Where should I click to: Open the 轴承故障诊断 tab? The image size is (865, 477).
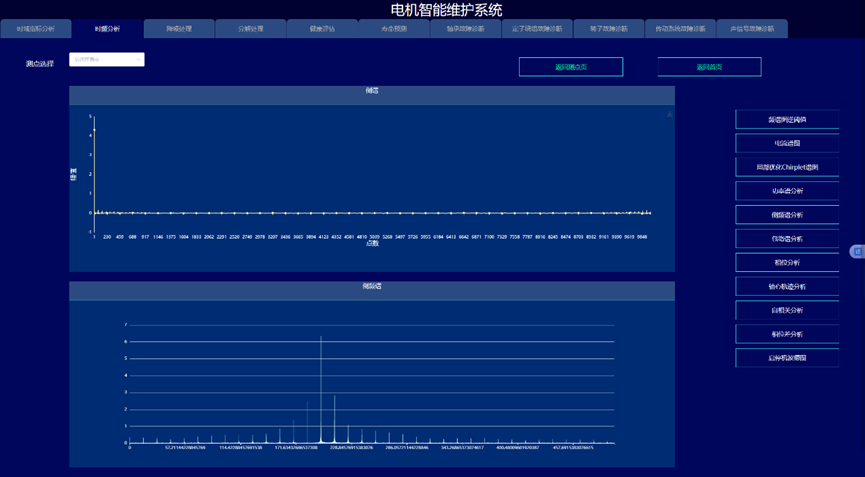coord(465,29)
